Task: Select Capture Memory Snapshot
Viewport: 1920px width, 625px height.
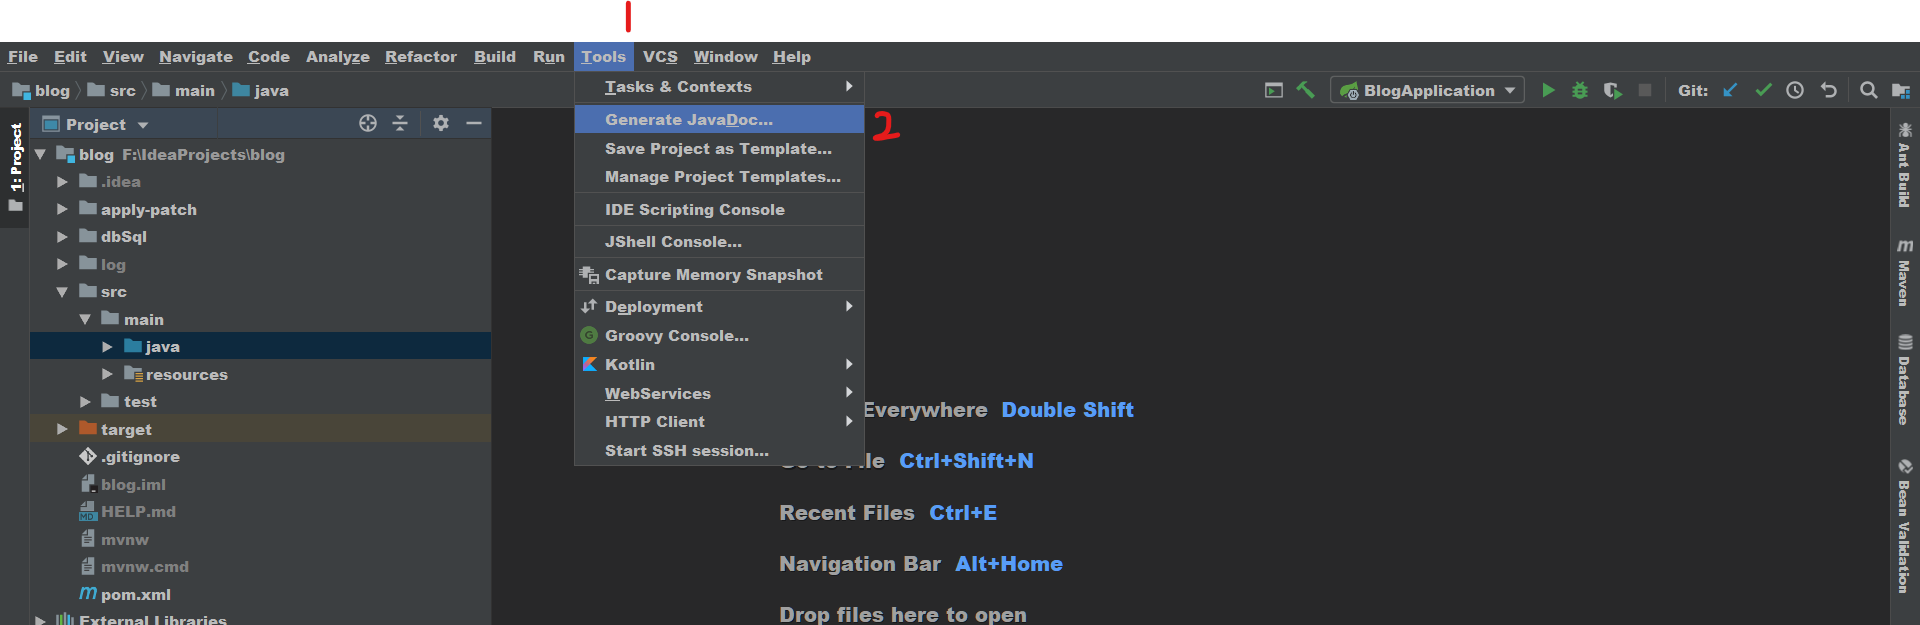Action: [x=719, y=275]
